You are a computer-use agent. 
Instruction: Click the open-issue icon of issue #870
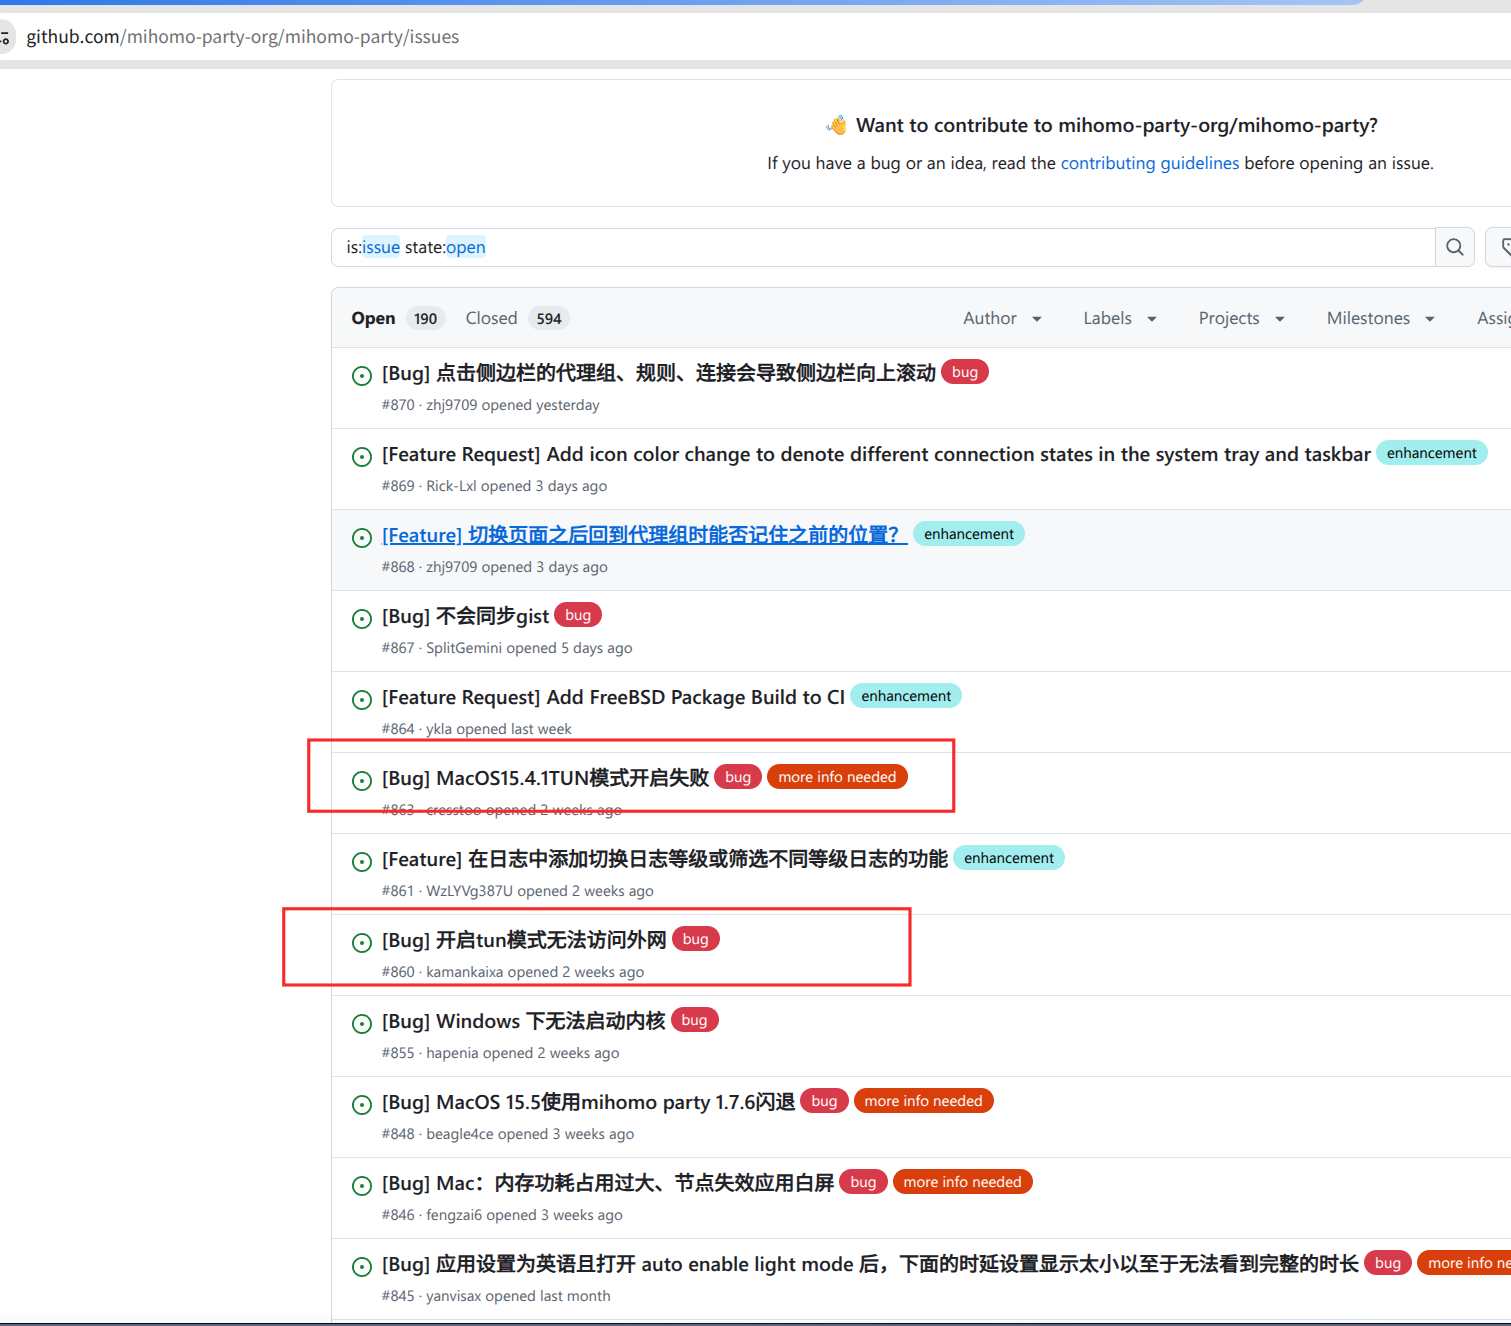click(x=362, y=376)
